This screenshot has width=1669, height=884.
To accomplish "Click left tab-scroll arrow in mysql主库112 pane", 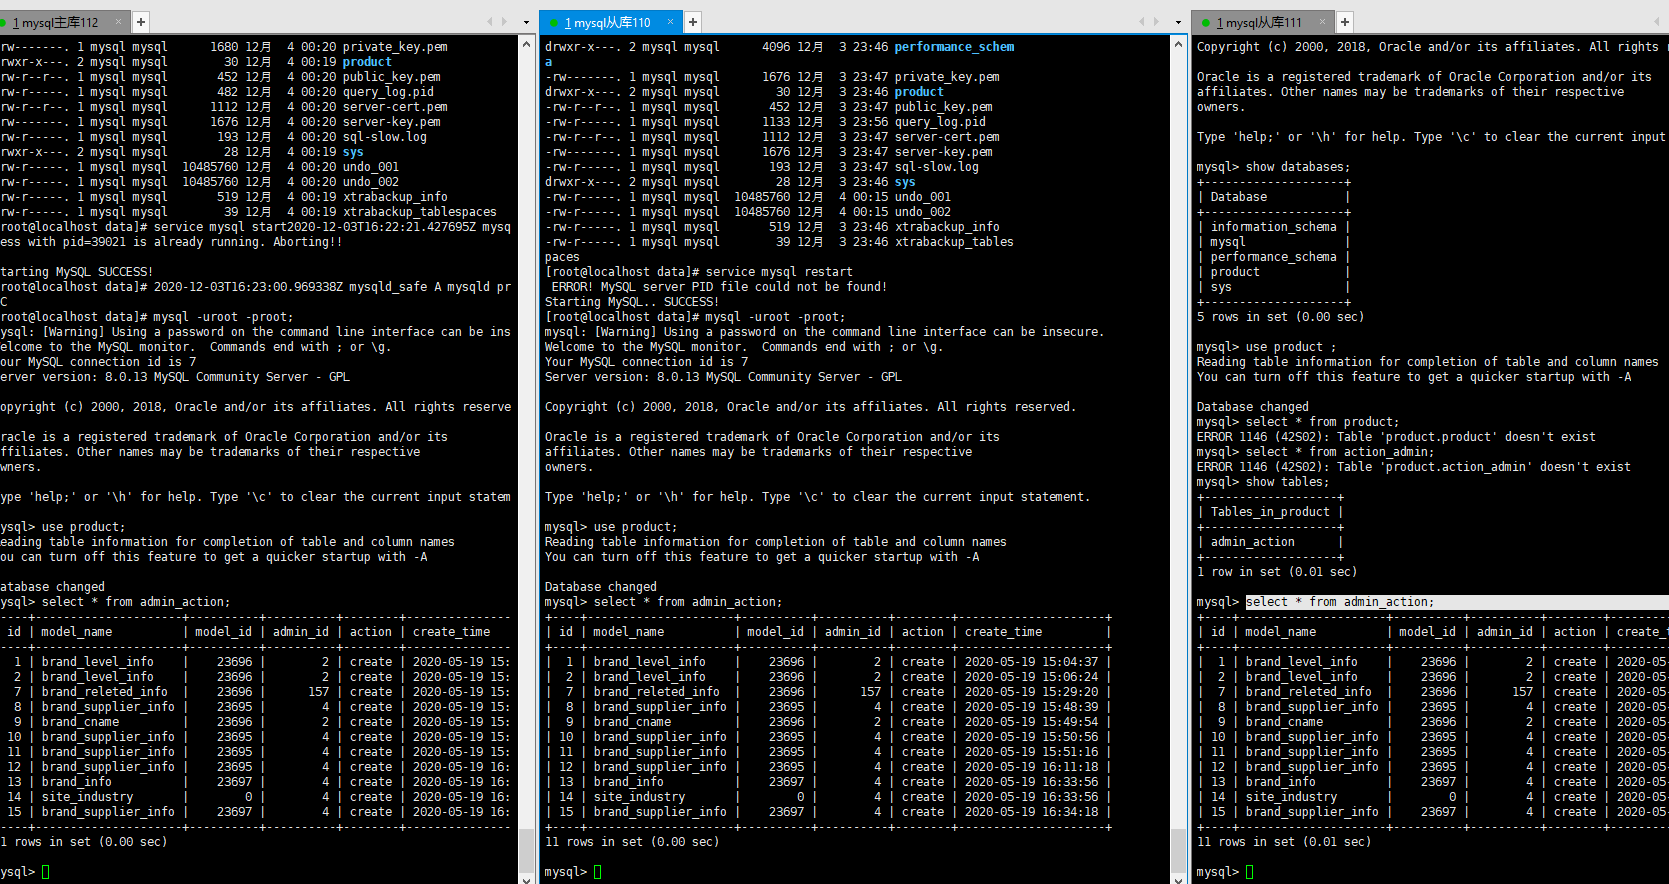I will pyautogui.click(x=490, y=21).
